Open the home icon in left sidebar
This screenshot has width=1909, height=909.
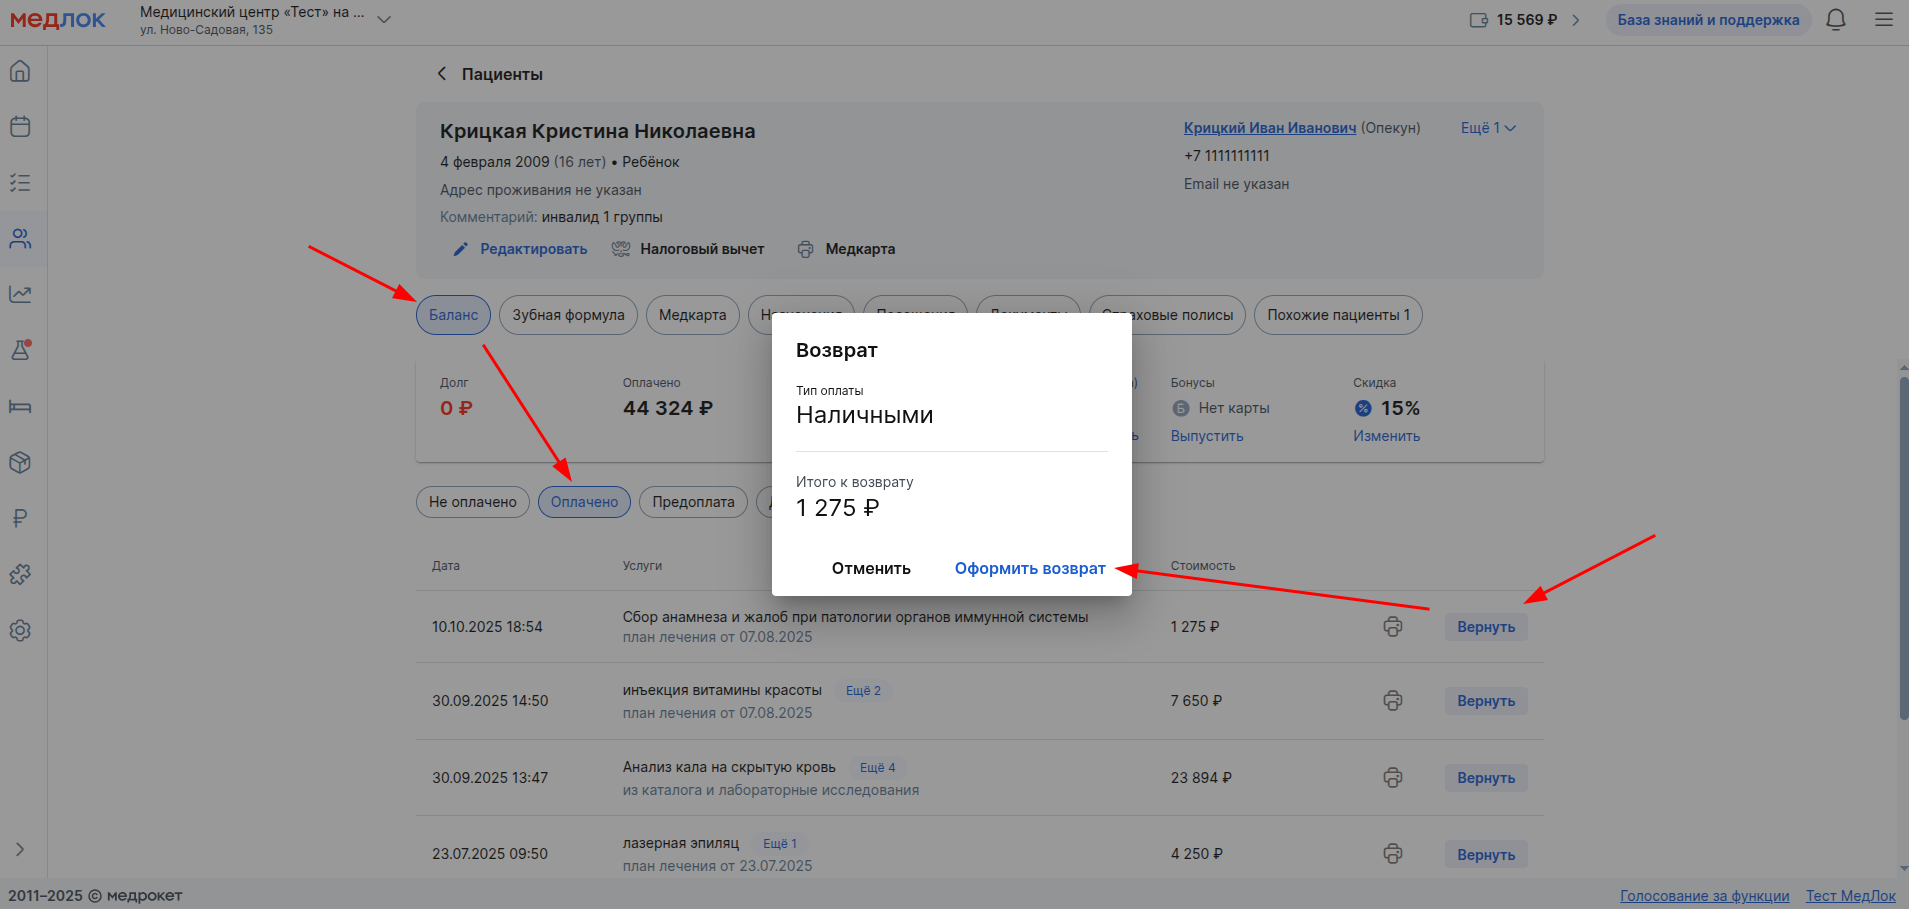click(20, 71)
